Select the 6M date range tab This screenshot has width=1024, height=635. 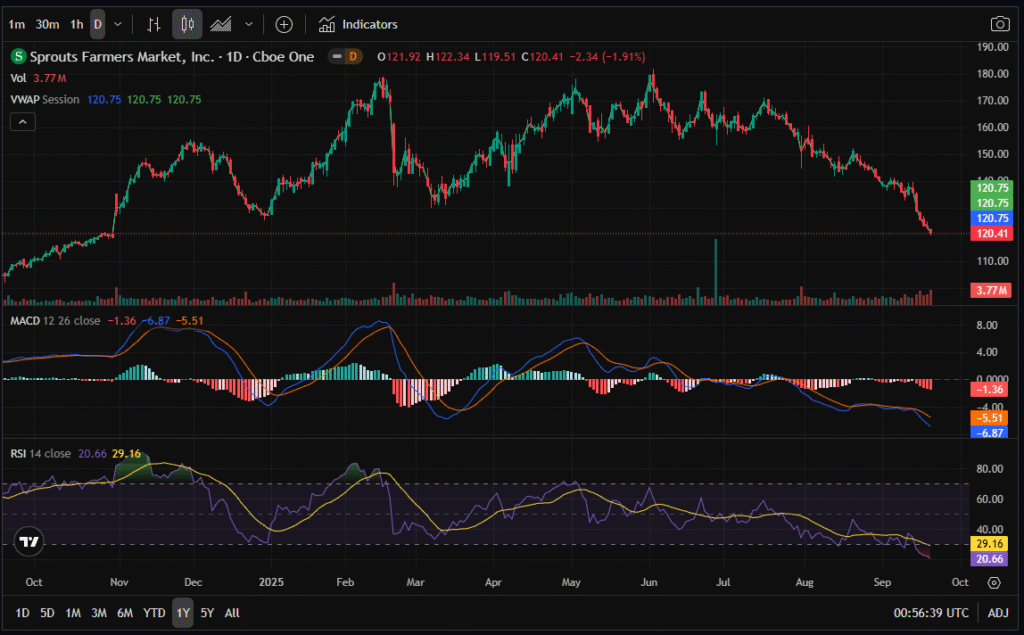[x=124, y=612]
